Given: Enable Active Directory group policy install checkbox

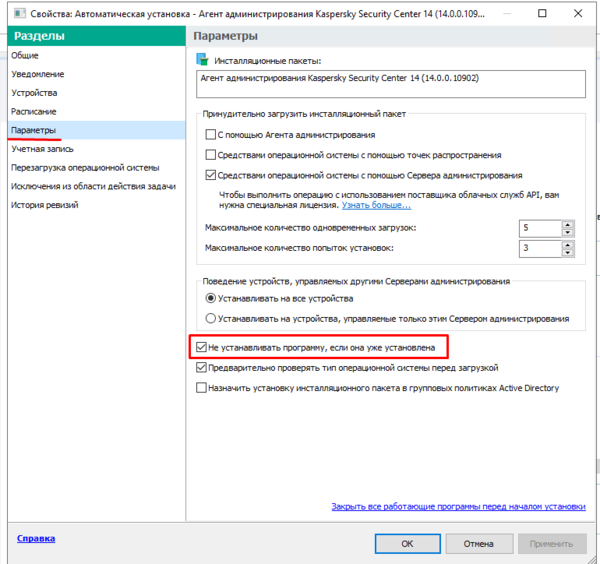Looking at the screenshot, I should [201, 388].
